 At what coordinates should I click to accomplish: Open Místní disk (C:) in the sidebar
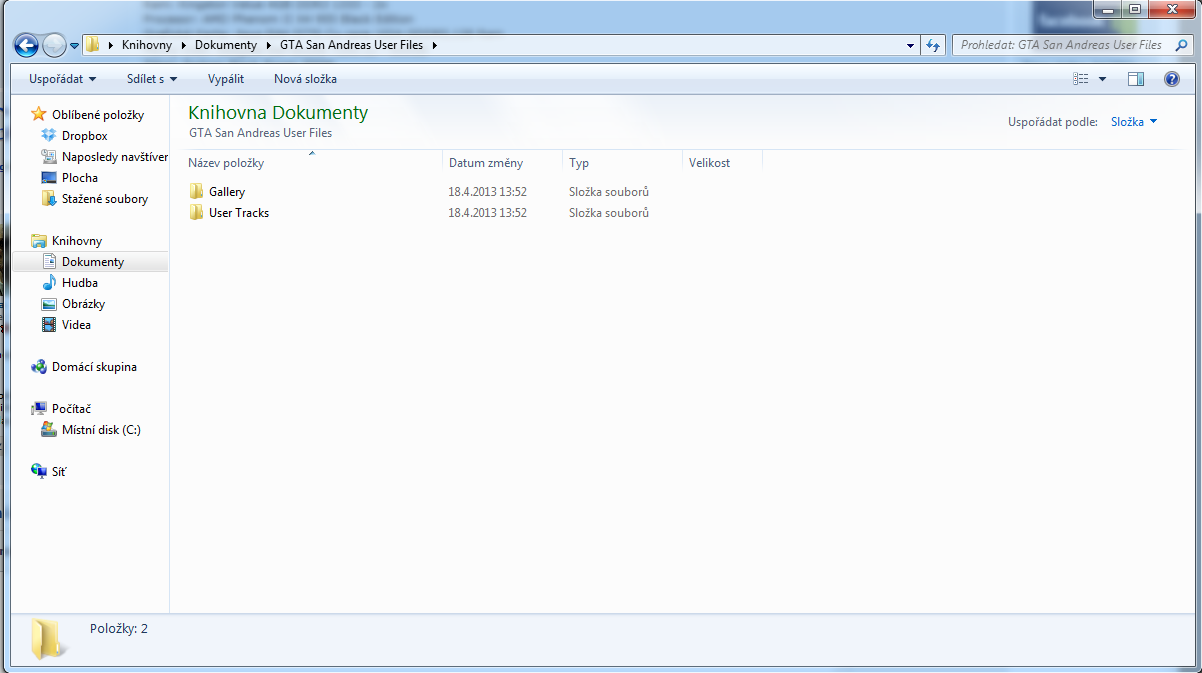click(101, 429)
